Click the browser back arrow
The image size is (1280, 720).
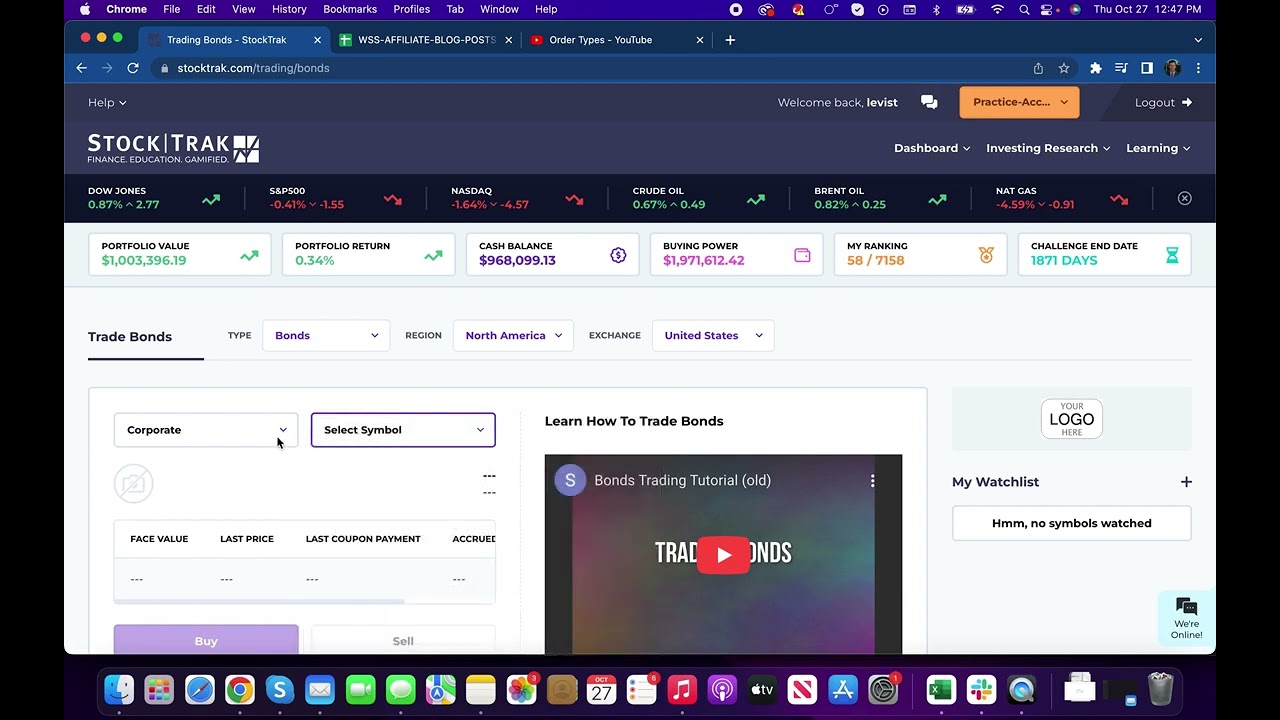pos(82,68)
